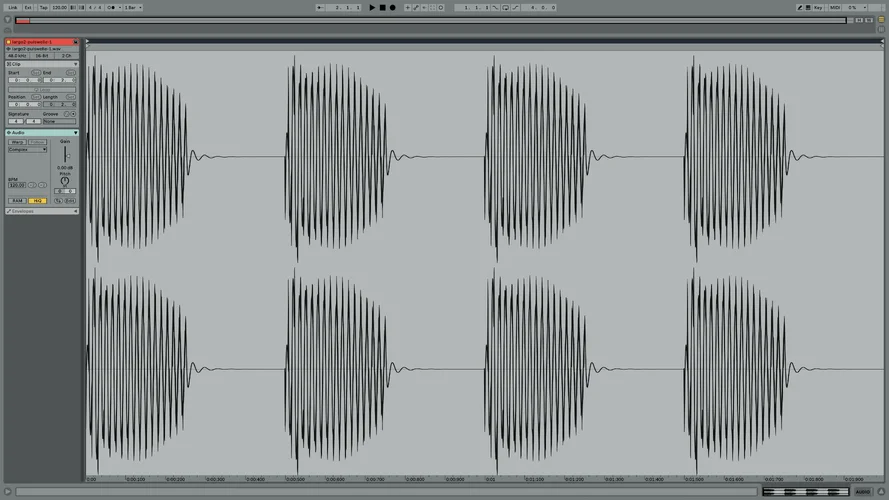Image resolution: width=889 pixels, height=500 pixels.
Task: Toggle the Punch-Out switch icon
Action: [515, 8]
